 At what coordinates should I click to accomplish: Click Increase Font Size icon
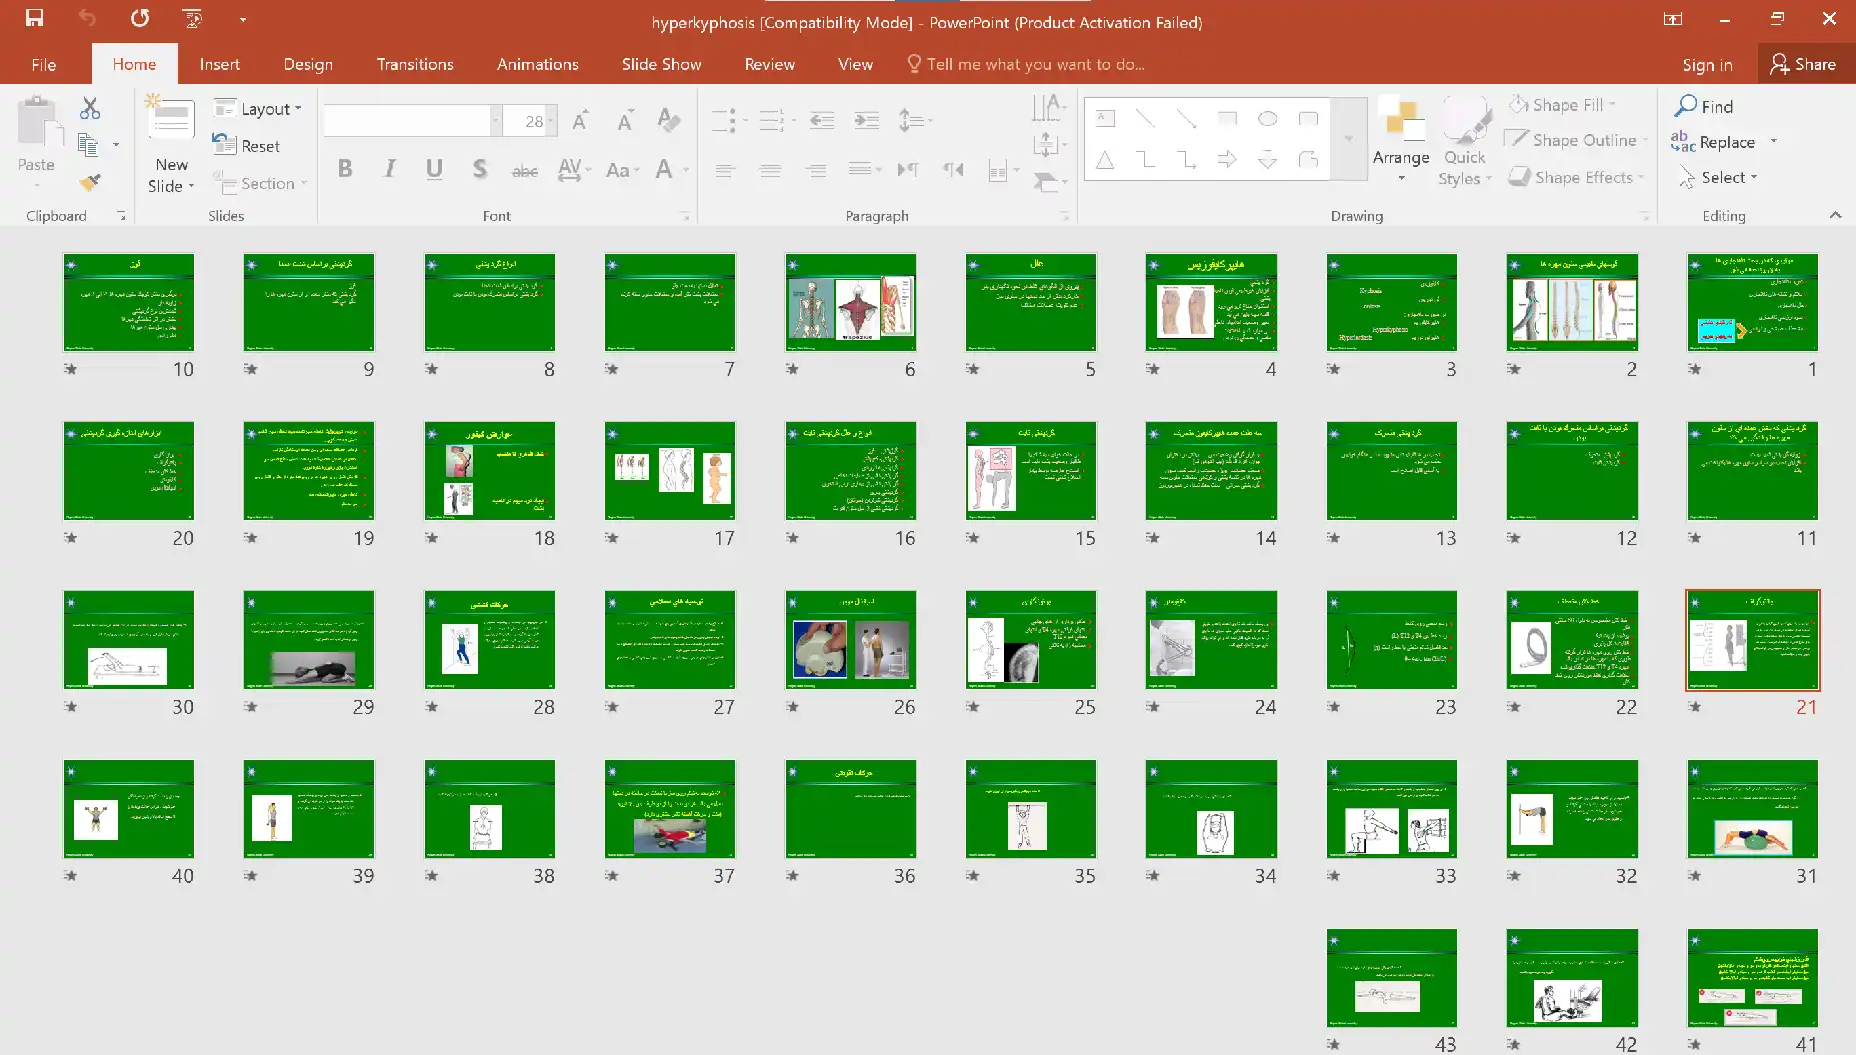point(580,121)
